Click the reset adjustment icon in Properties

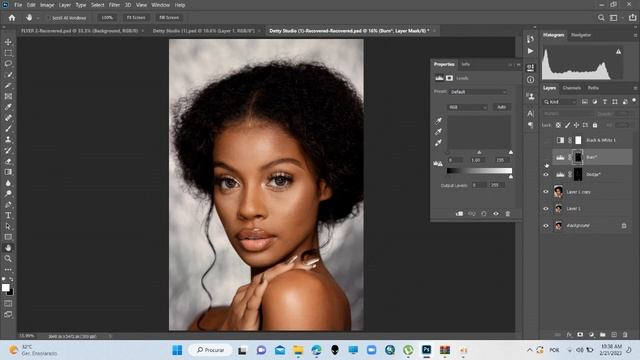[x=484, y=213]
